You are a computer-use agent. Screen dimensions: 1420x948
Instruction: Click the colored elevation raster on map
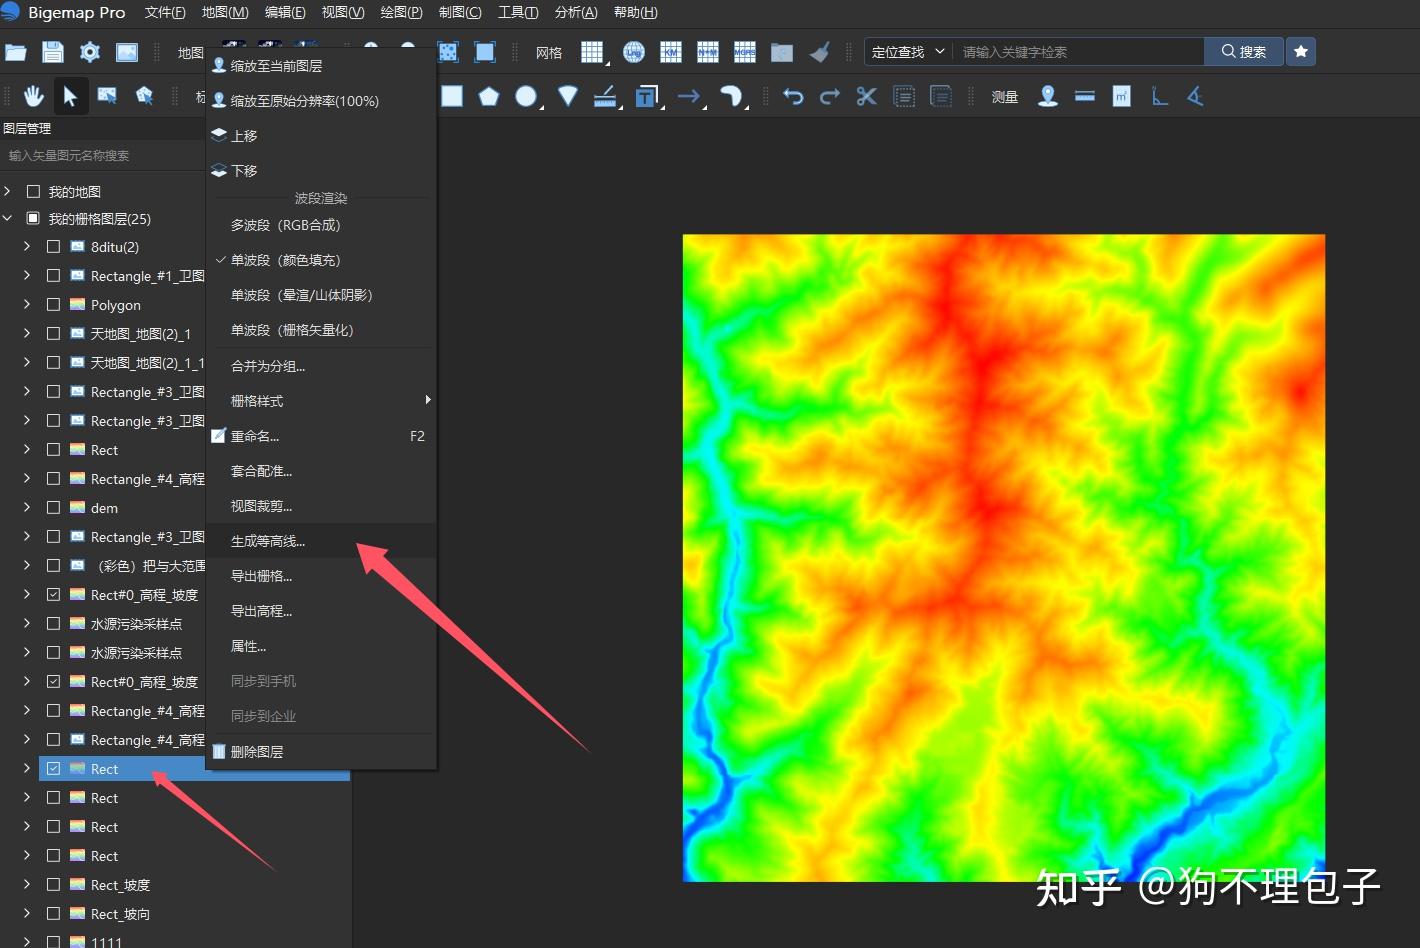click(x=1003, y=558)
